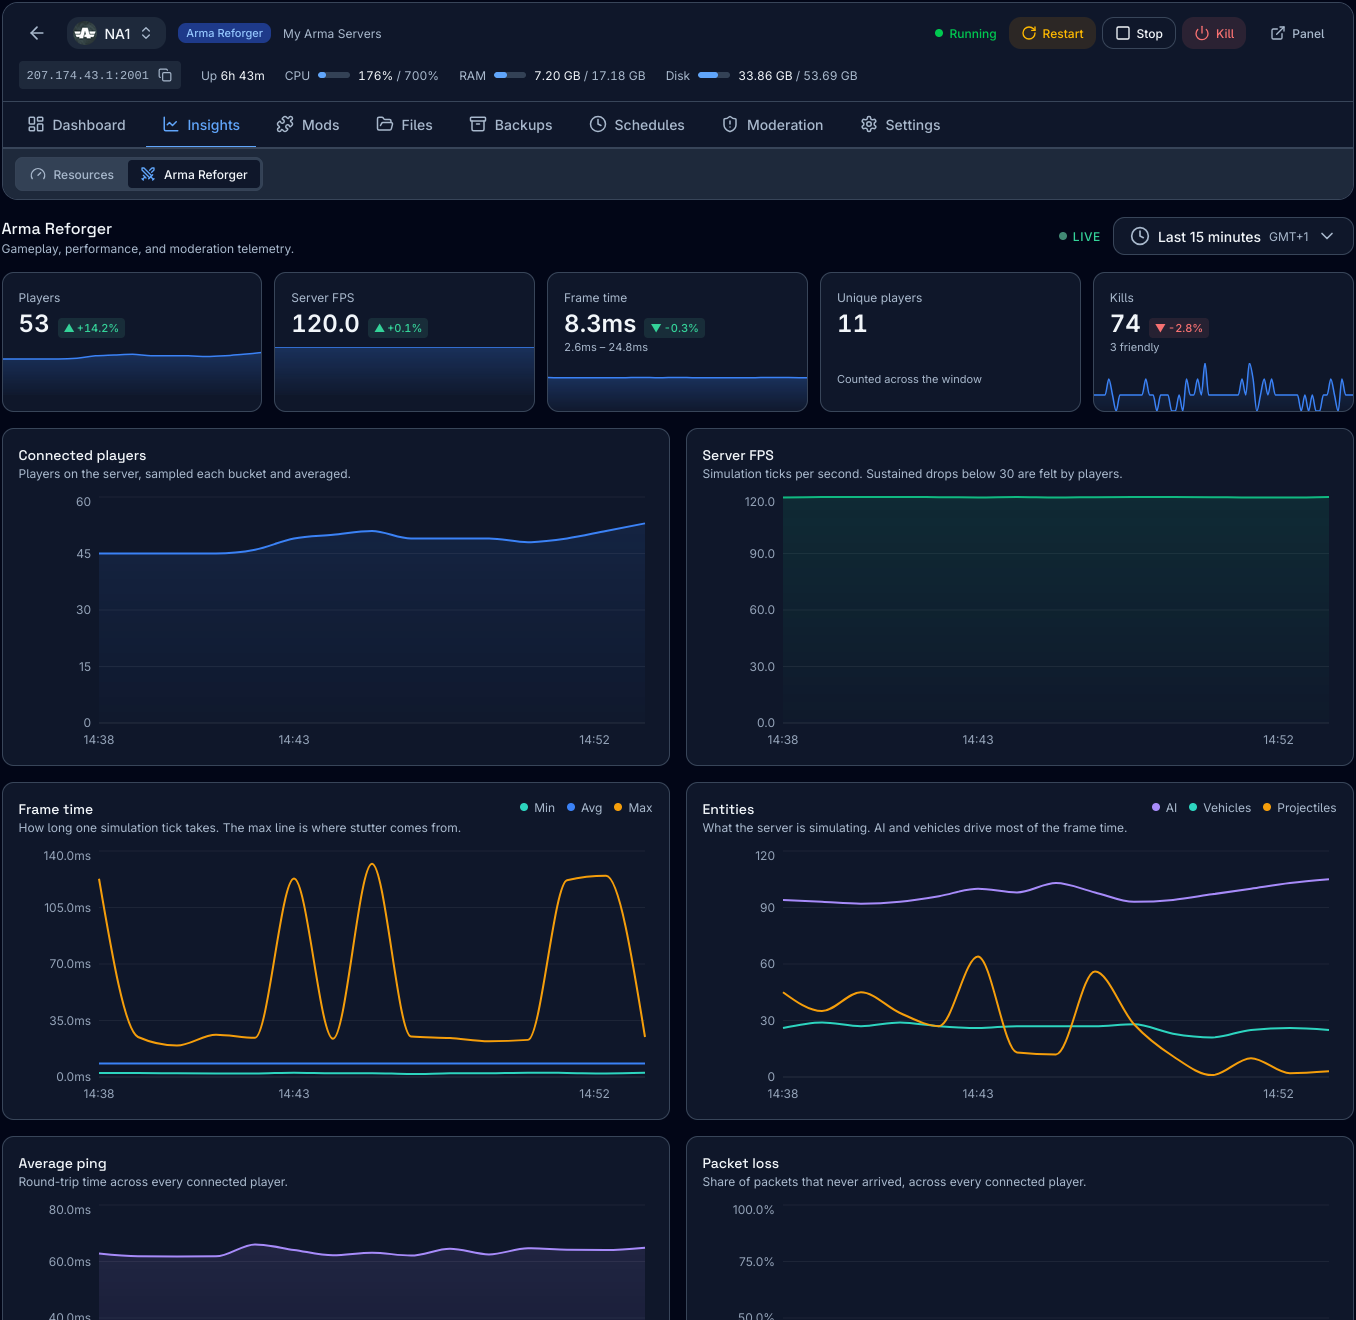The height and width of the screenshot is (1320, 1356).
Task: Click the Arma Reforger game badge
Action: (x=224, y=33)
